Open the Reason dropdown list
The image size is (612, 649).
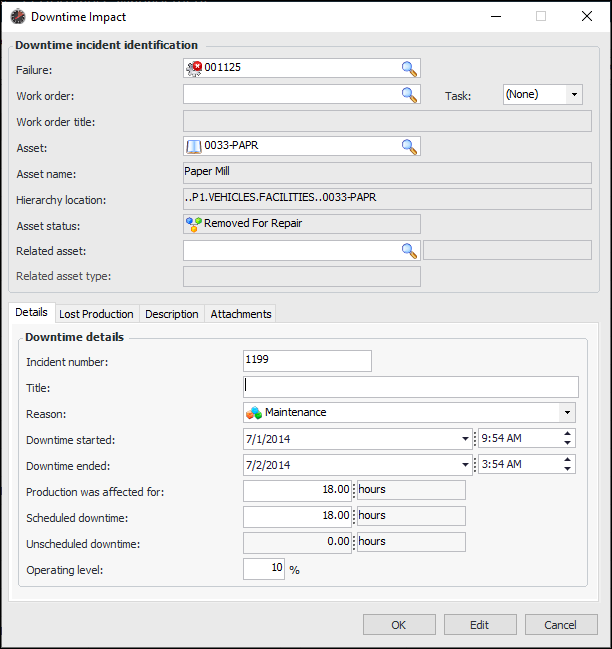coord(568,412)
